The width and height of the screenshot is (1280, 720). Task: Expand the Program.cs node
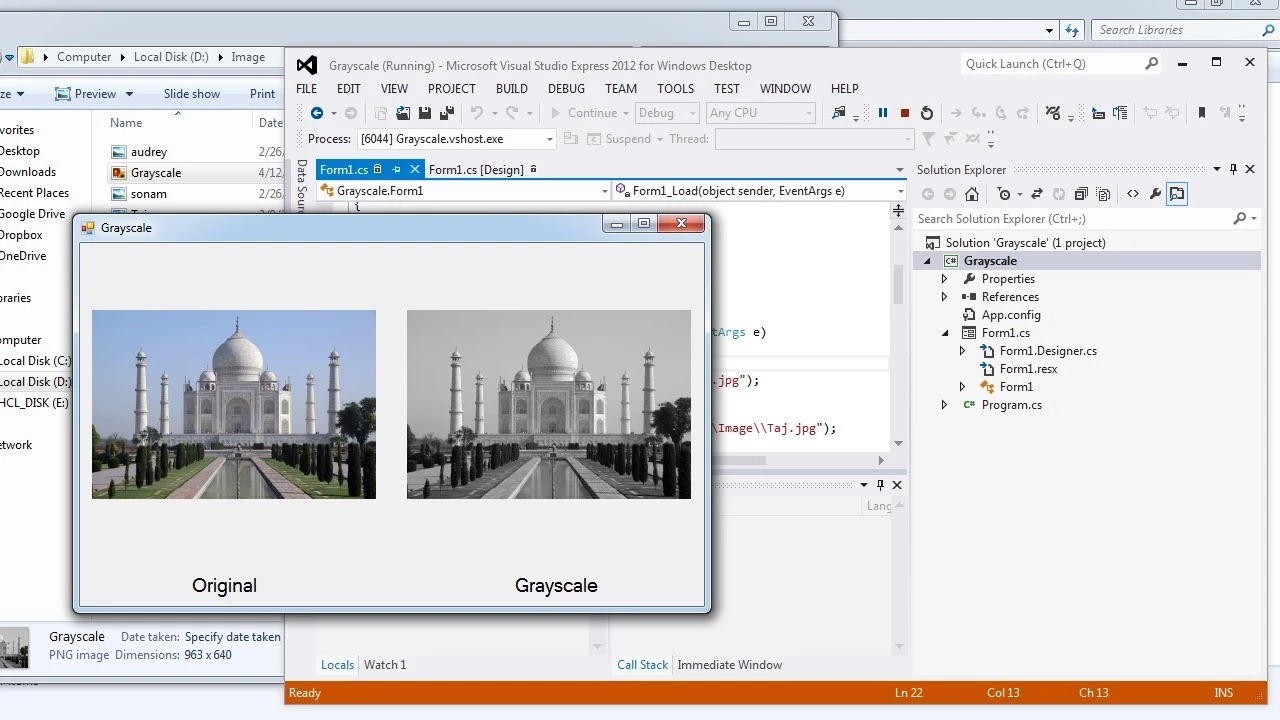(x=945, y=405)
